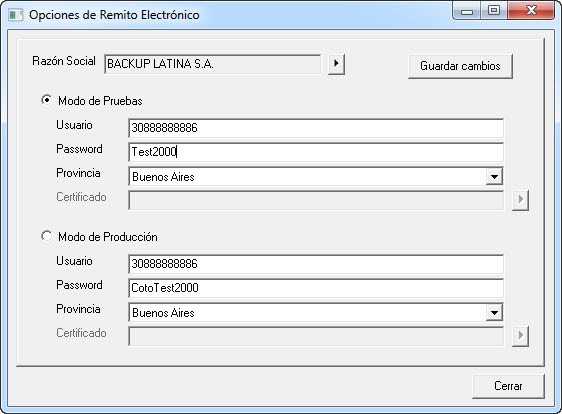Open the Provincia dropdown in Modo de Producción
Image resolution: width=562 pixels, height=414 pixels.
pyautogui.click(x=494, y=313)
